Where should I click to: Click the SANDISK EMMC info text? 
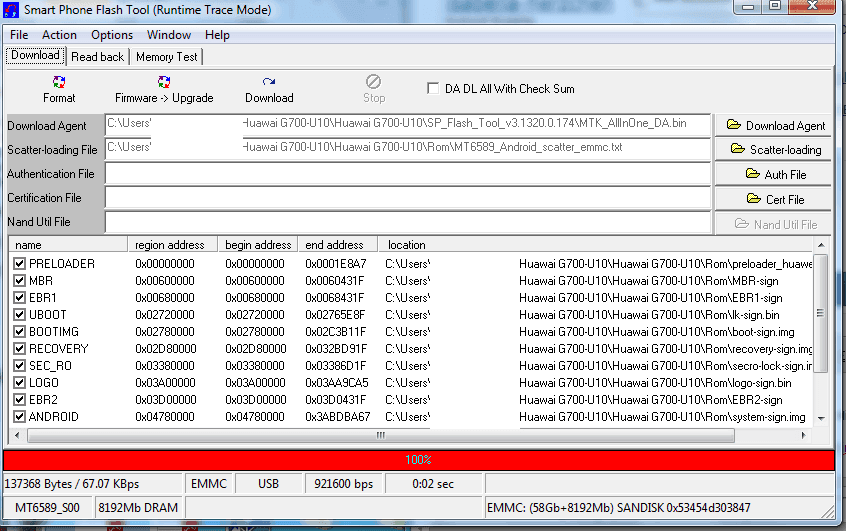[x=618, y=508]
